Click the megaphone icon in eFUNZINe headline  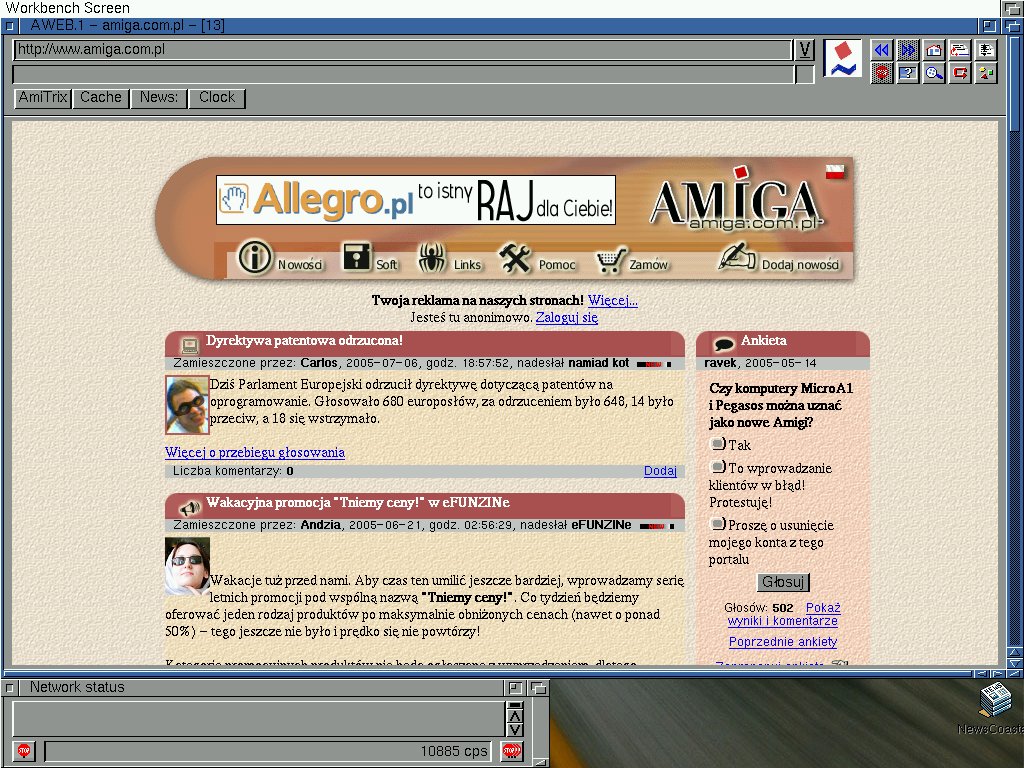190,506
